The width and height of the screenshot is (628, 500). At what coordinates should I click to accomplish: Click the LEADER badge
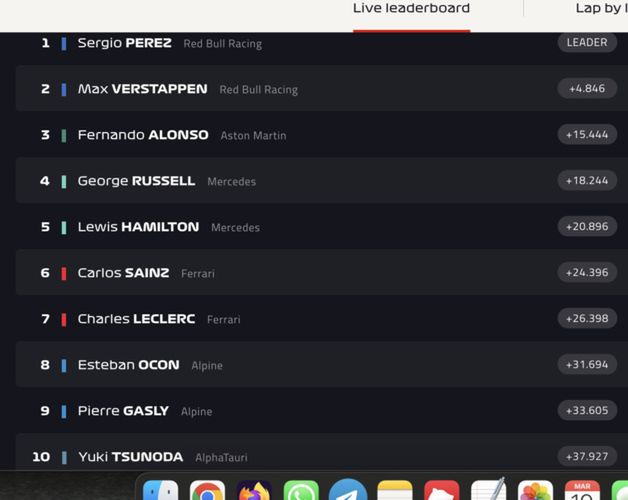[x=587, y=42]
